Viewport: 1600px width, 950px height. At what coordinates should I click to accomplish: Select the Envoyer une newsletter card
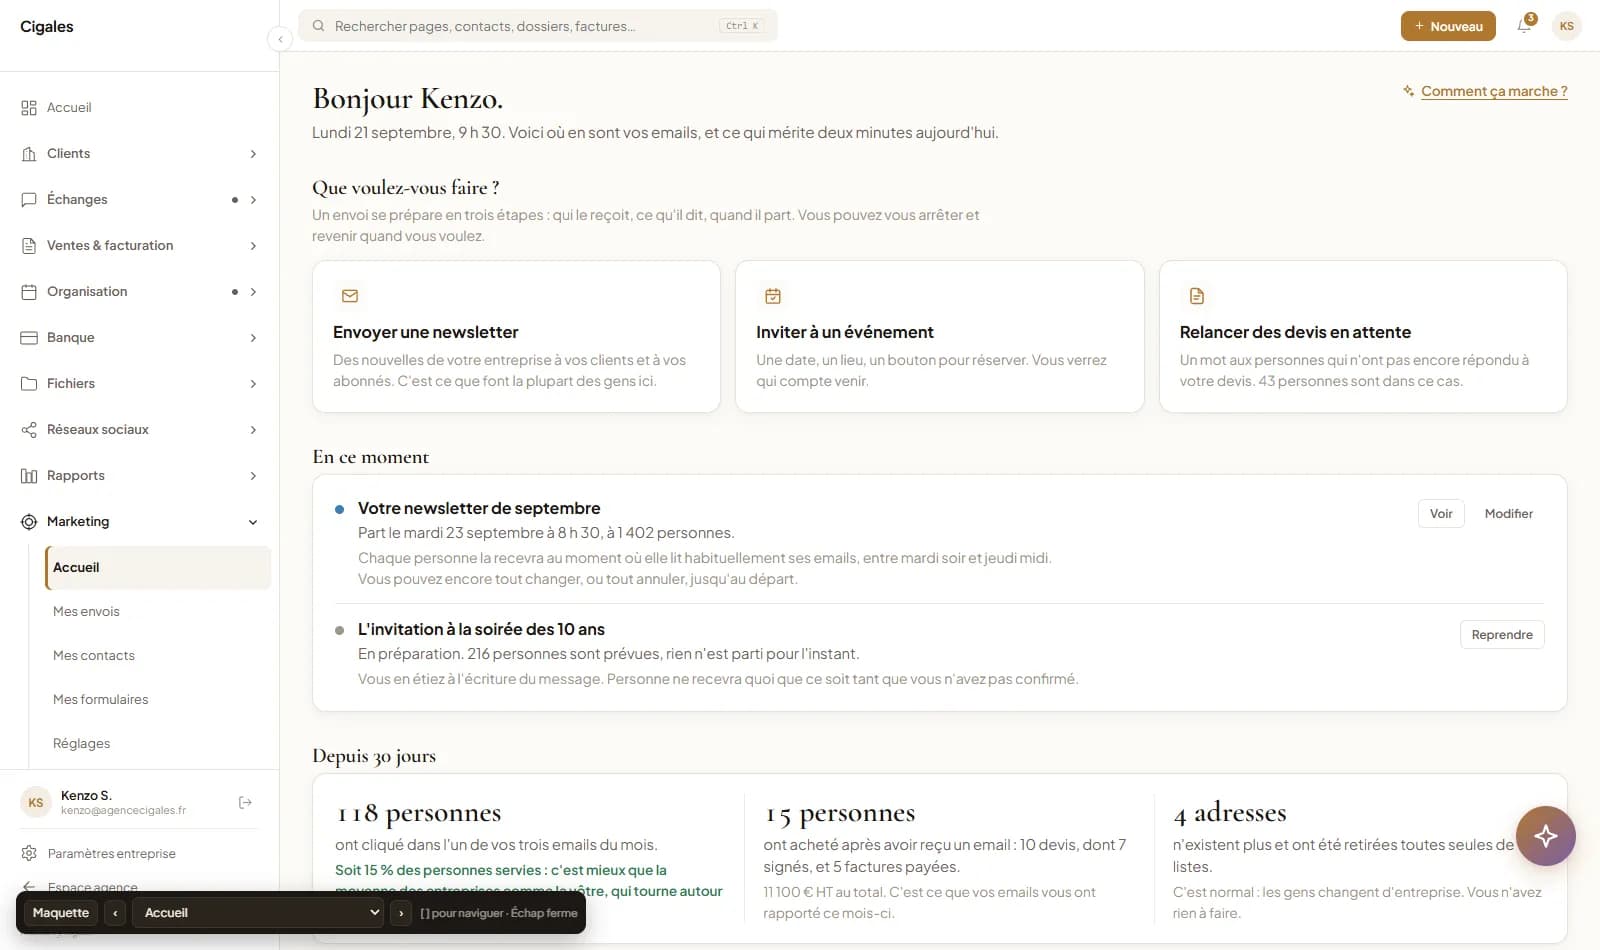516,337
